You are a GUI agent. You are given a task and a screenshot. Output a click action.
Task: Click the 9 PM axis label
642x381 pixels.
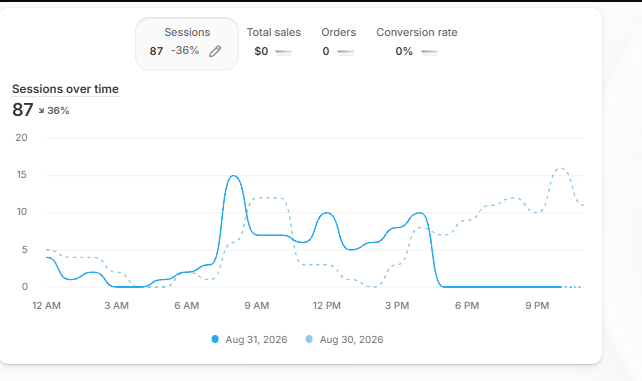[x=537, y=306]
